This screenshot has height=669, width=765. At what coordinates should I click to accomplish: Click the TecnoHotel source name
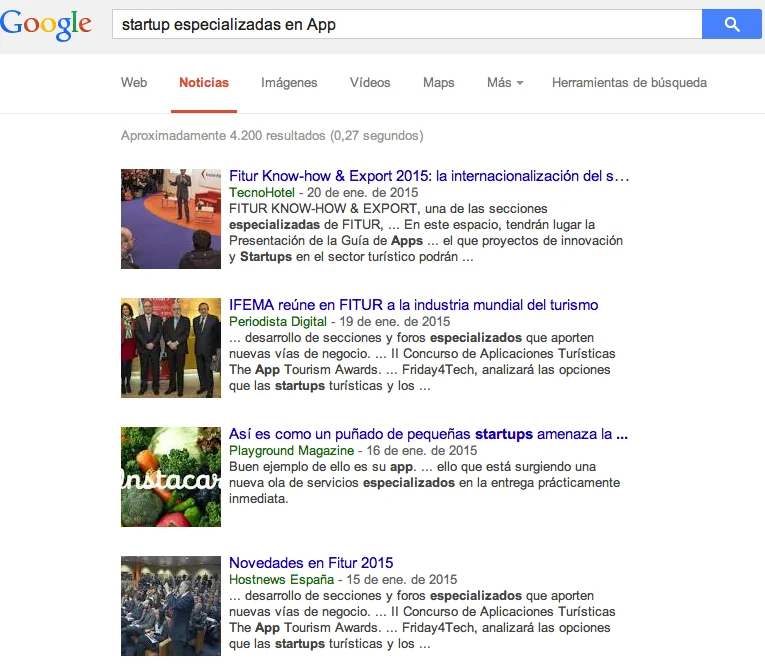tap(262, 192)
